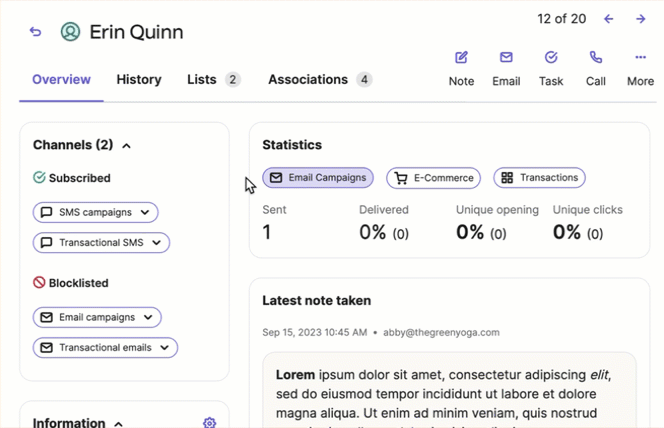This screenshot has height=428, width=664.
Task: Open the SMS campaigns dropdown
Action: [96, 212]
